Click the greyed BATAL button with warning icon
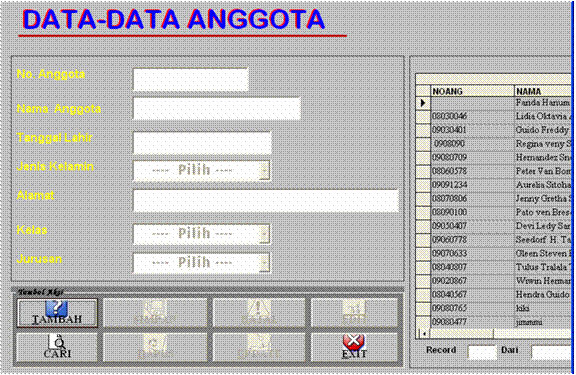 pos(259,313)
